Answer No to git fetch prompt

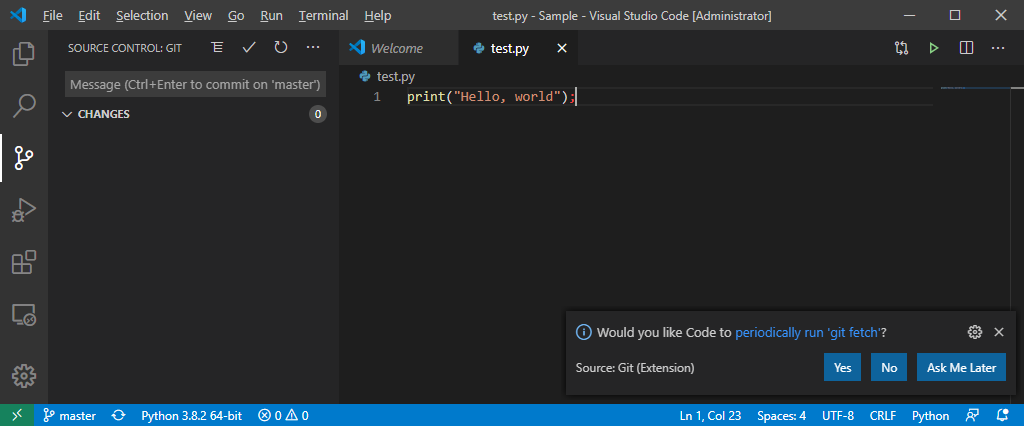[889, 367]
